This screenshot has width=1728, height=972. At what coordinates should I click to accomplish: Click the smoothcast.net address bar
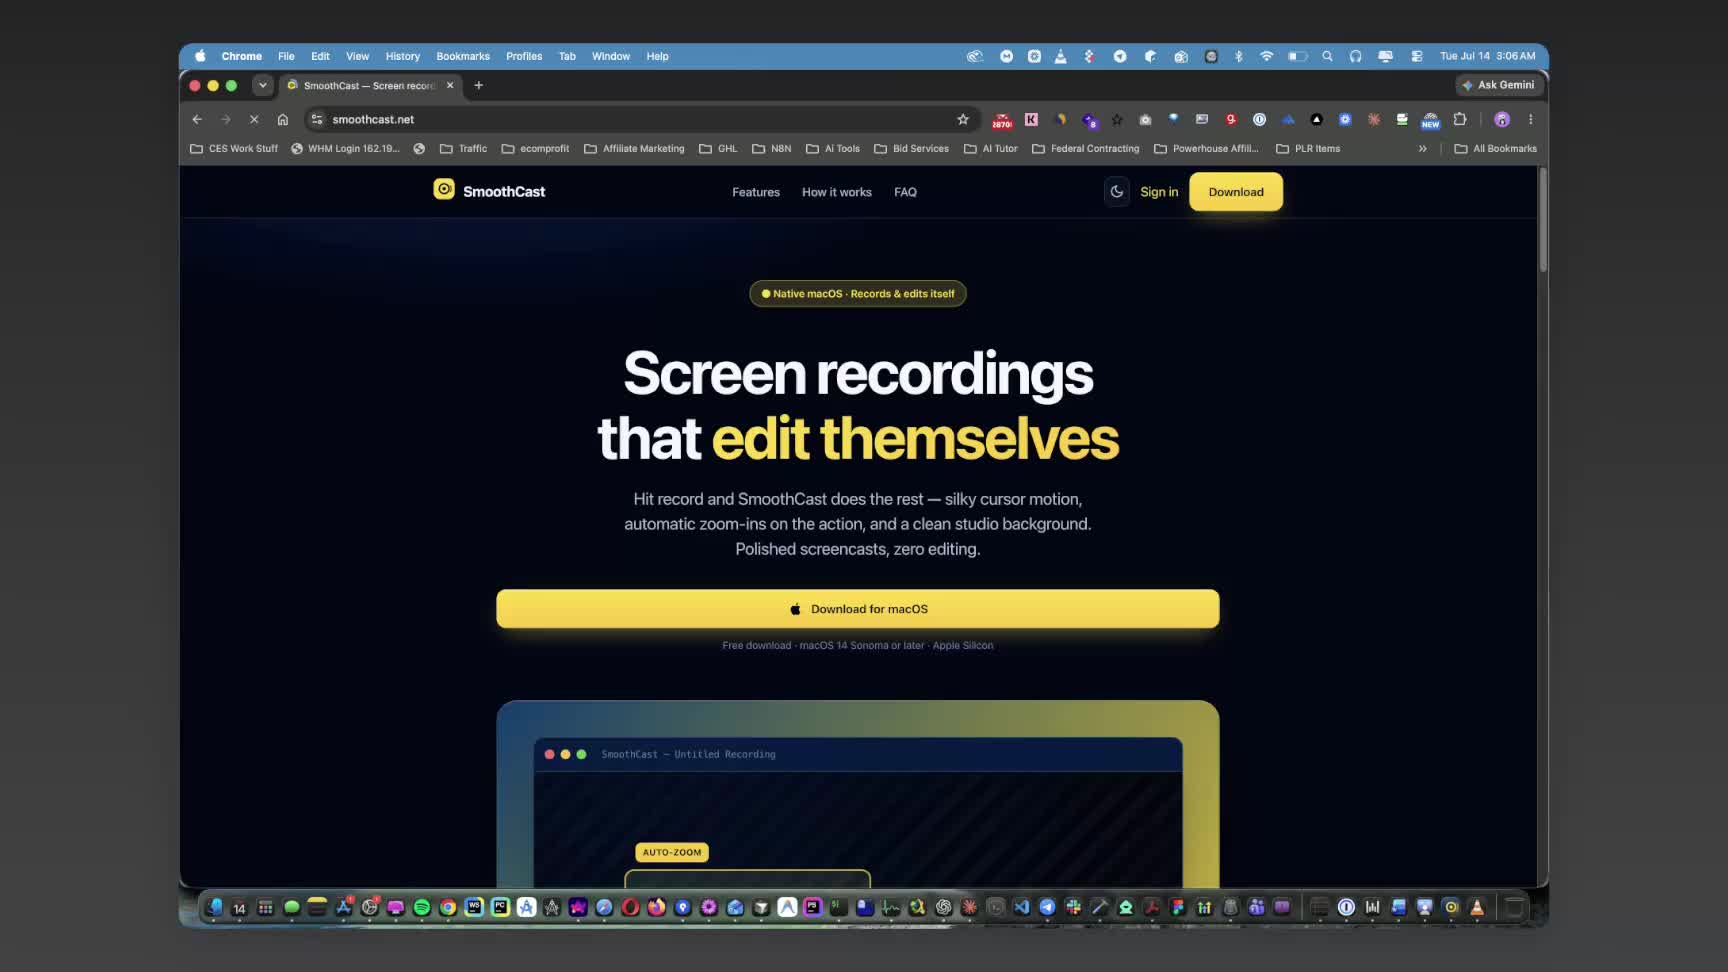(640, 119)
